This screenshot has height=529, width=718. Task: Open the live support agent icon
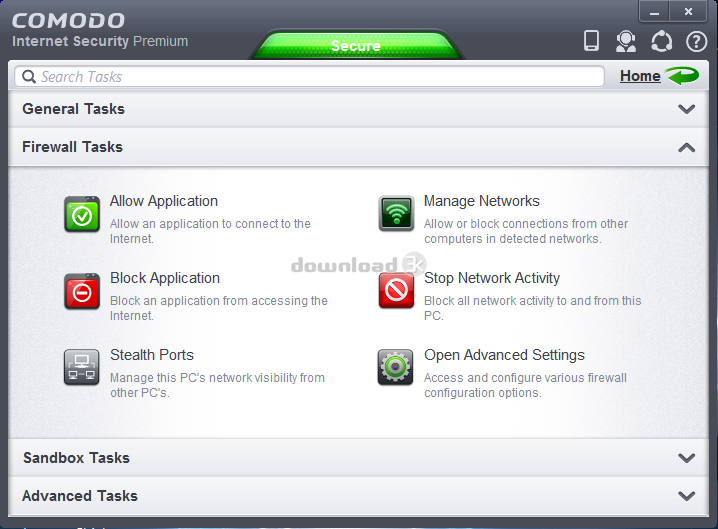point(626,41)
